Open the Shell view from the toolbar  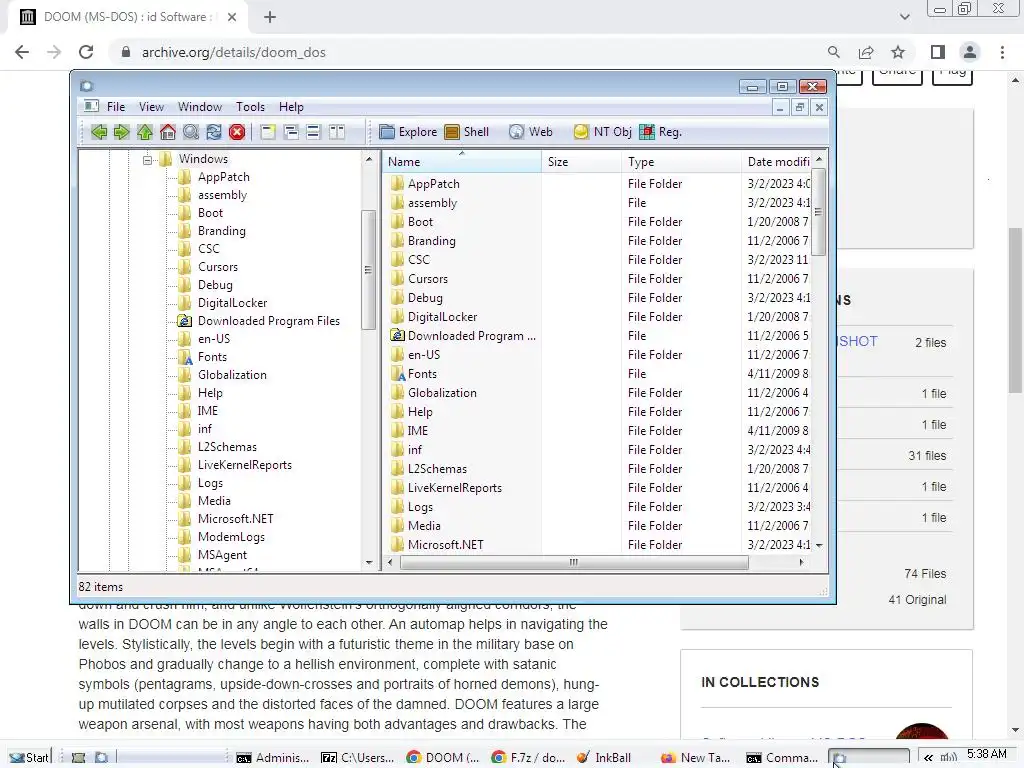tap(466, 132)
